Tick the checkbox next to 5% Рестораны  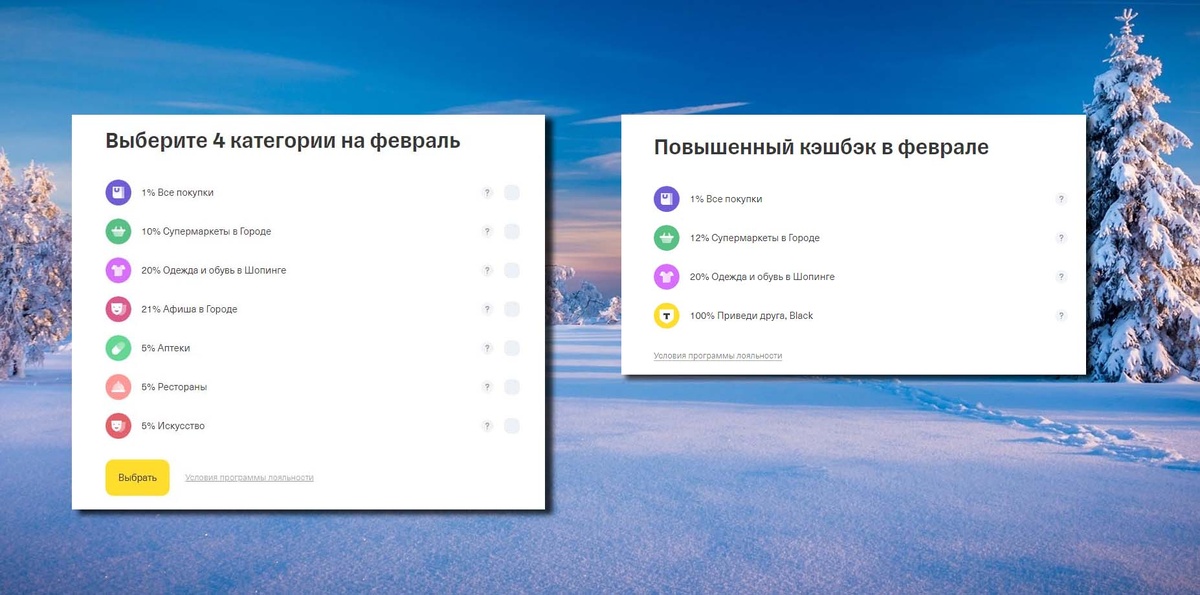511,387
